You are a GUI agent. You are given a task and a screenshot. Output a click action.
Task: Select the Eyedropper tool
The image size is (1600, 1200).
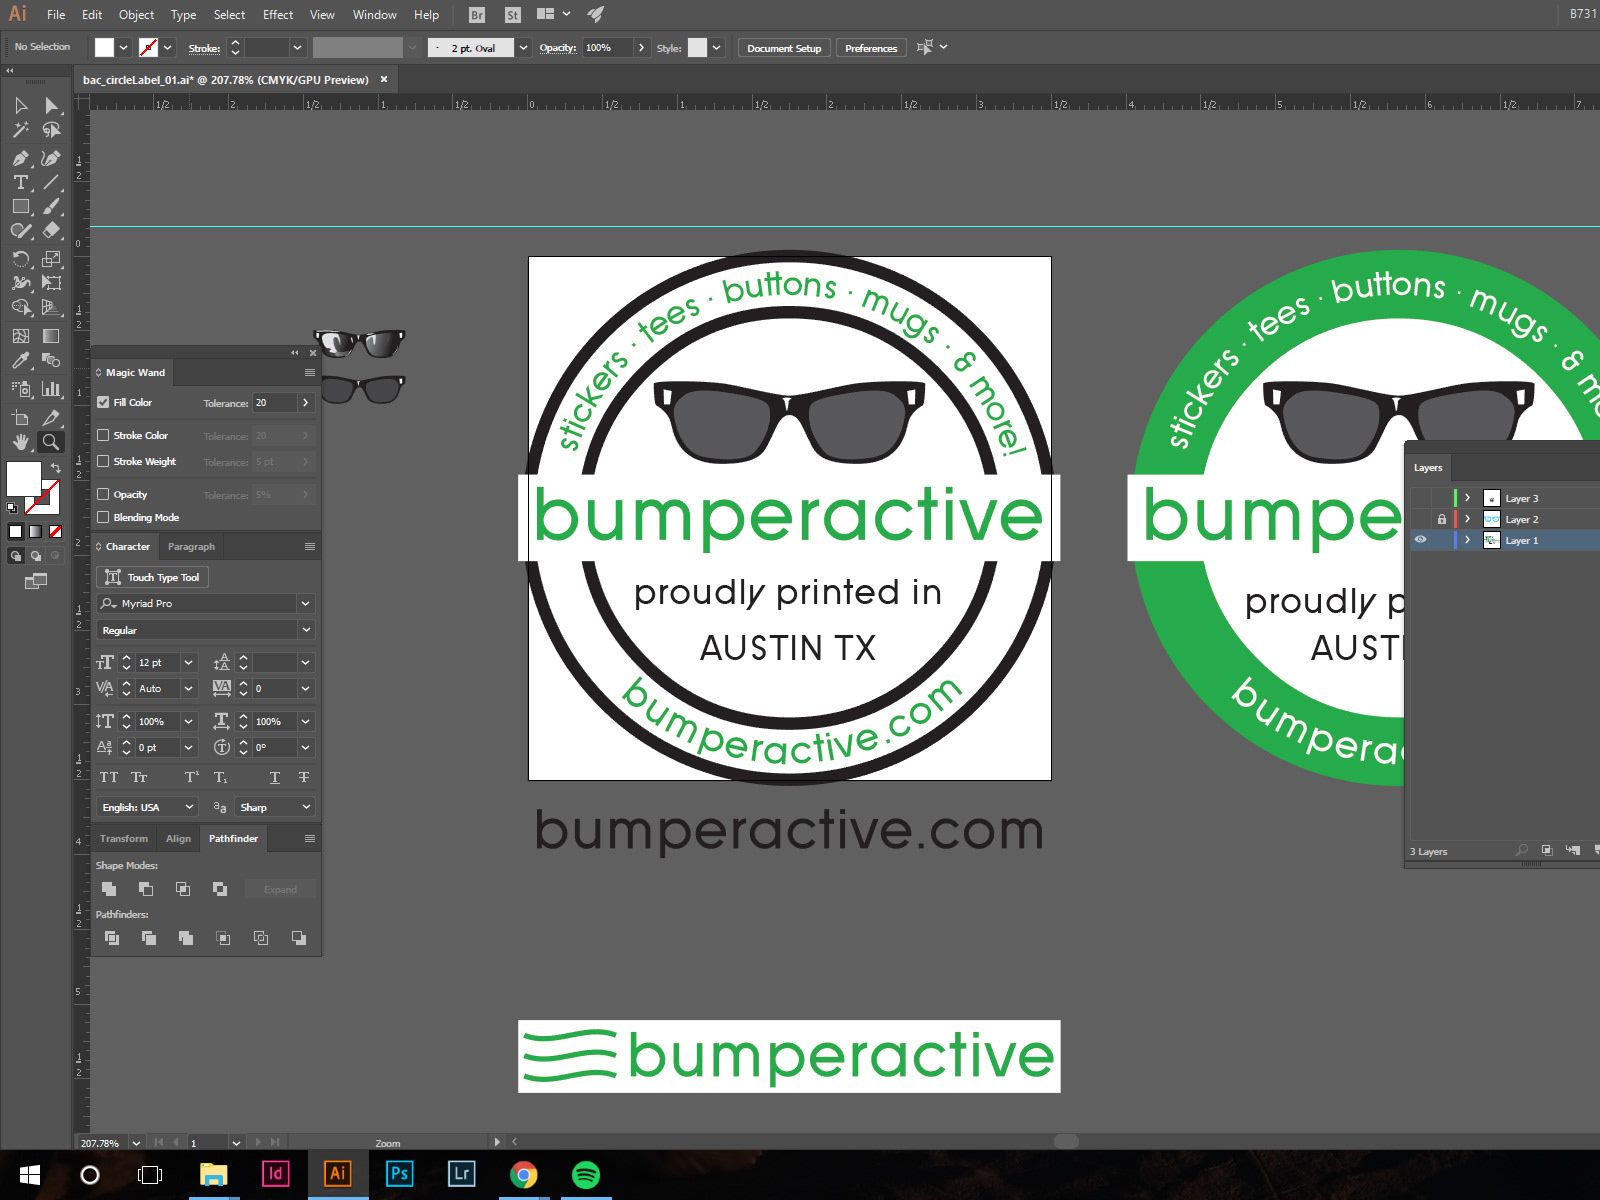tap(20, 360)
